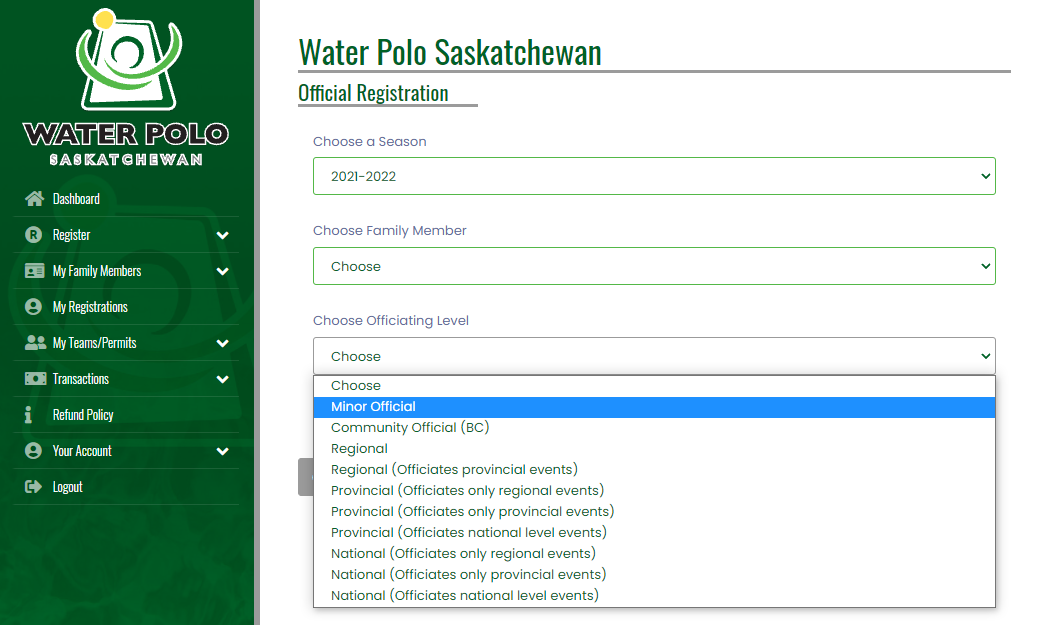Click the Register circled R icon
The height and width of the screenshot is (625, 1047).
point(35,235)
